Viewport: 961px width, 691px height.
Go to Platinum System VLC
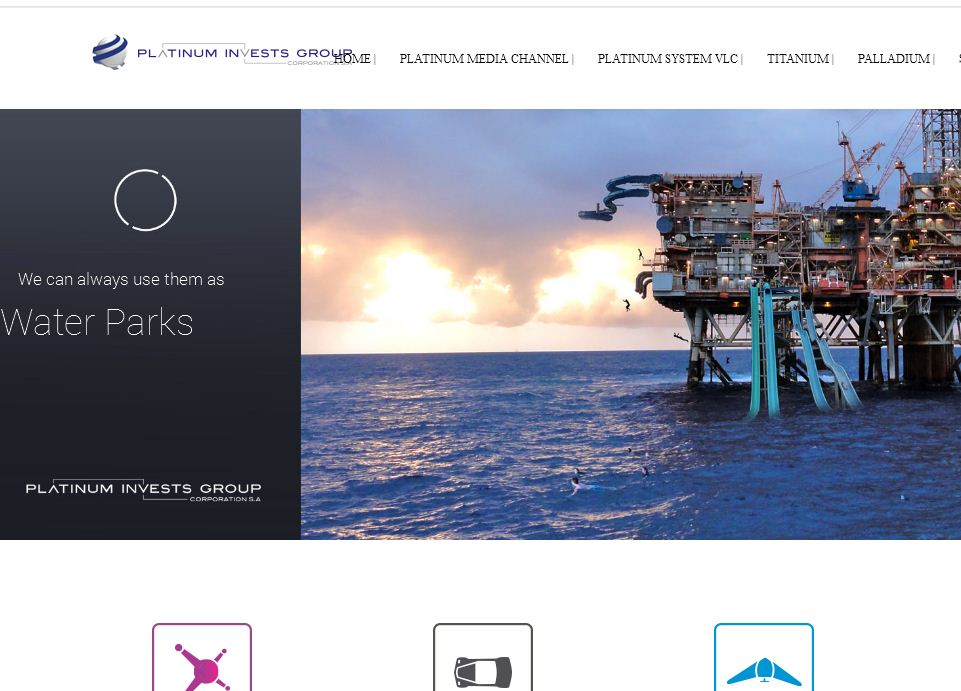click(x=667, y=59)
